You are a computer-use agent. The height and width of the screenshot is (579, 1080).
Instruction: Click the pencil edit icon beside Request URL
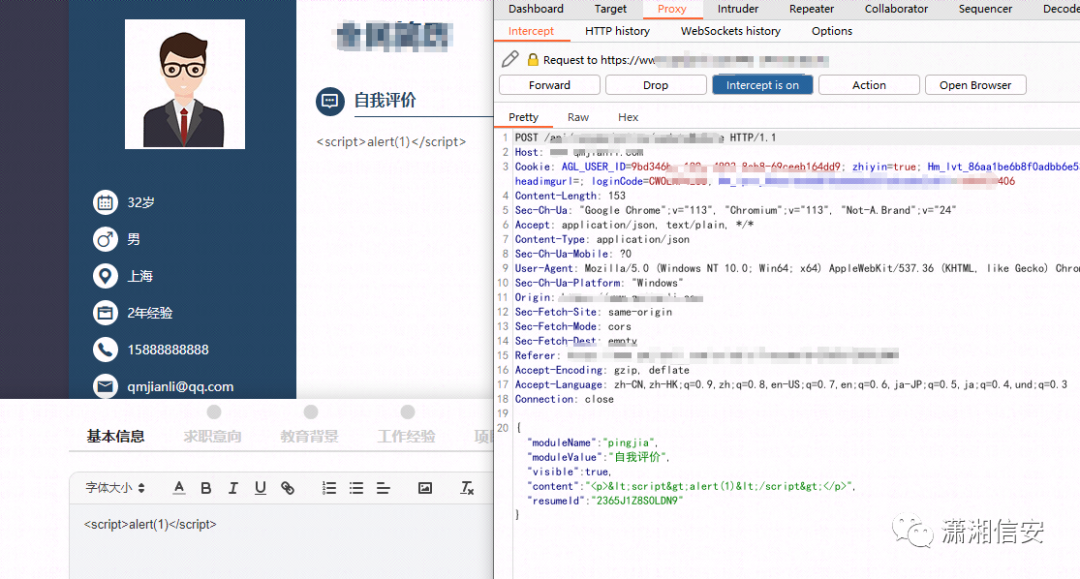tap(510, 59)
